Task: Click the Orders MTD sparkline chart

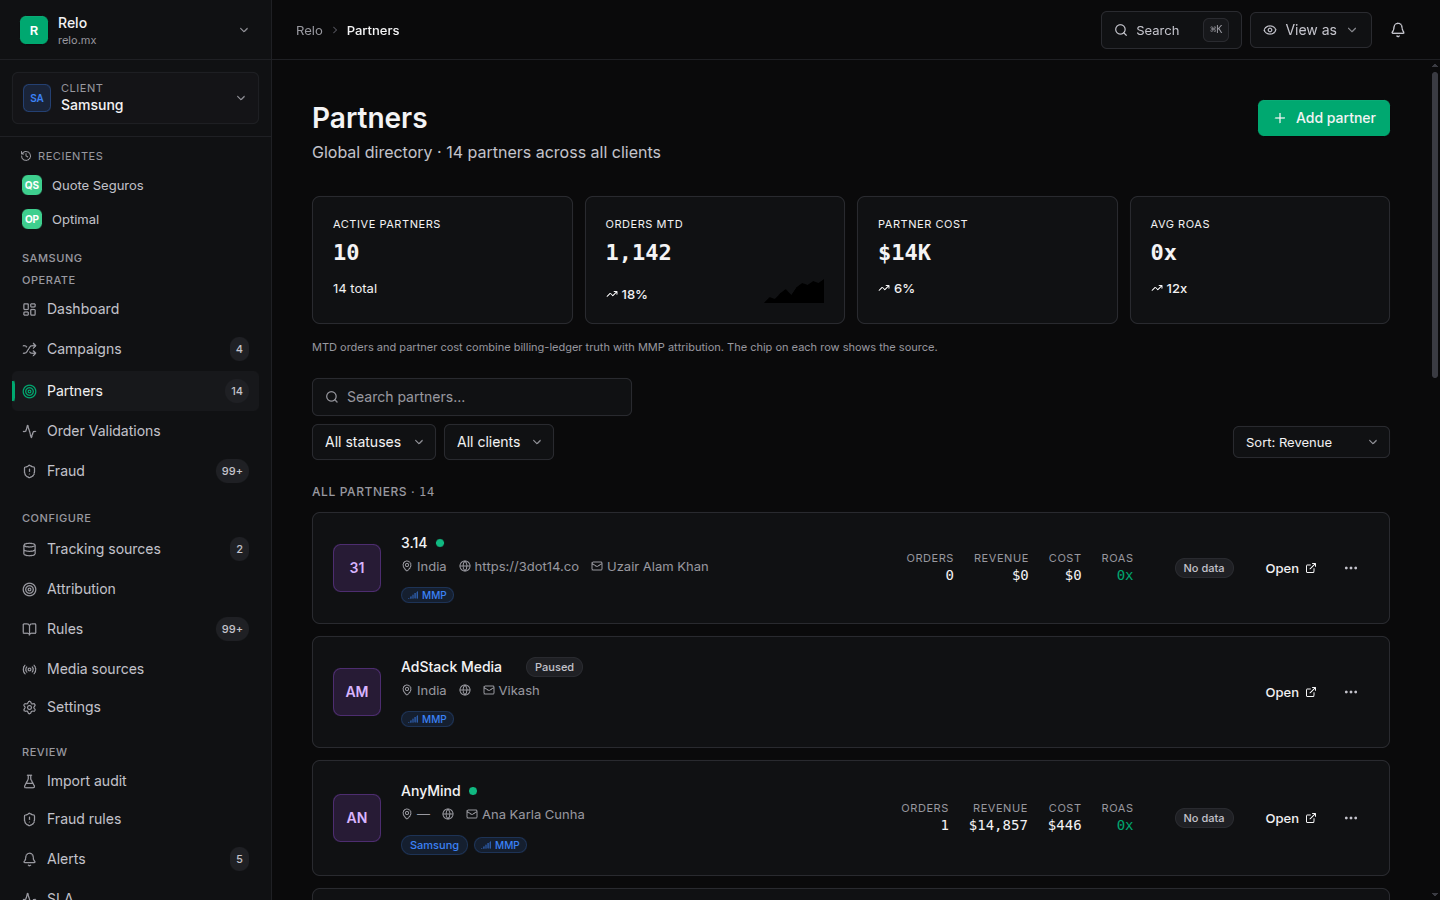Action: pos(795,291)
